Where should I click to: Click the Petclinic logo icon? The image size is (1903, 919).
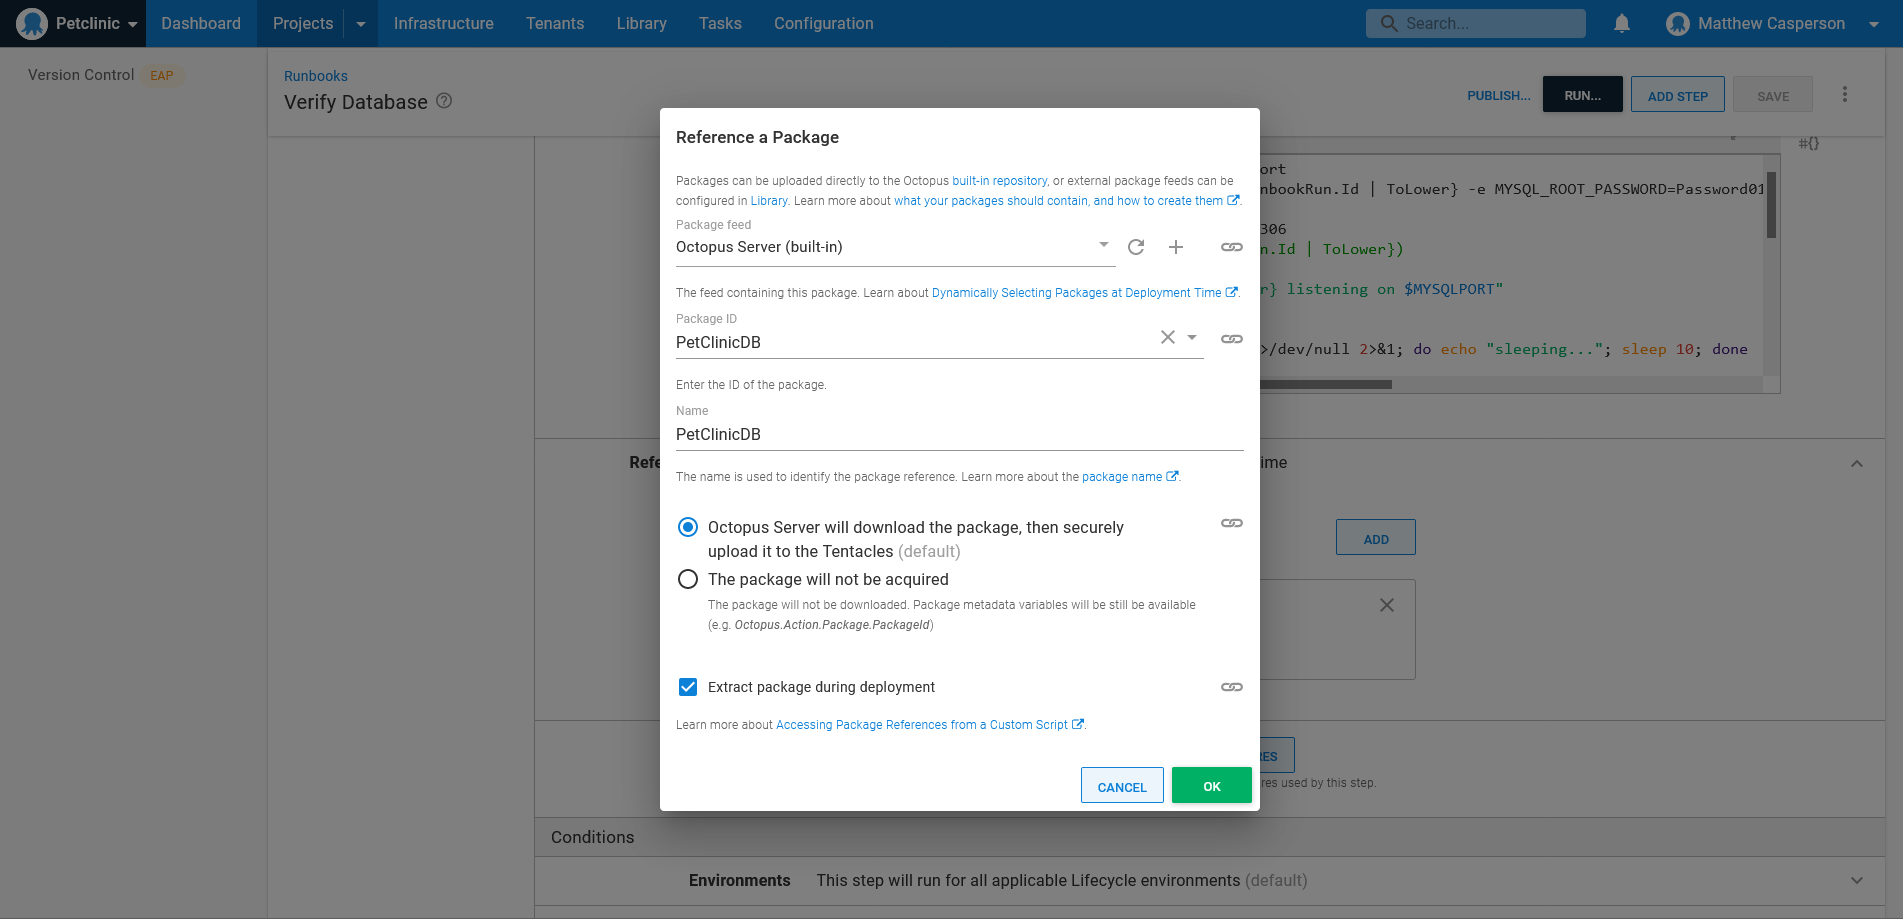30,22
